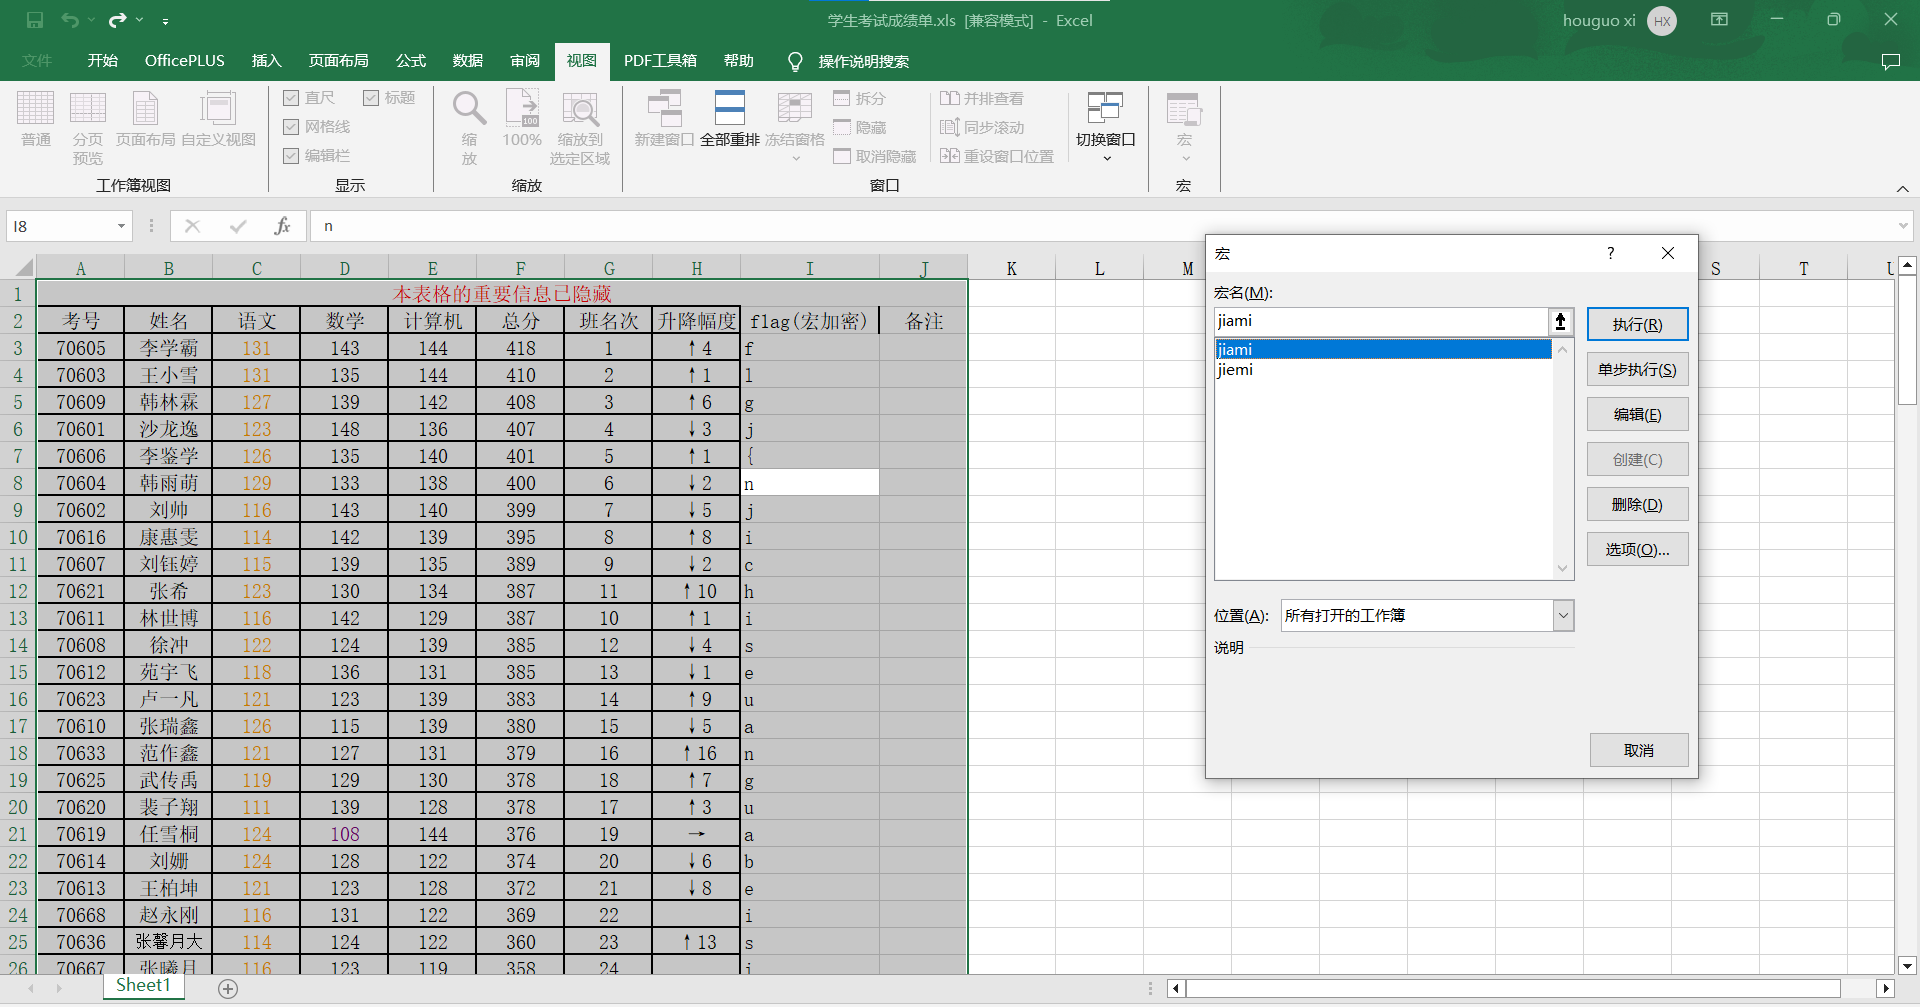Switch to the Data (数据) tab
This screenshot has width=1920, height=1007.
pyautogui.click(x=468, y=60)
